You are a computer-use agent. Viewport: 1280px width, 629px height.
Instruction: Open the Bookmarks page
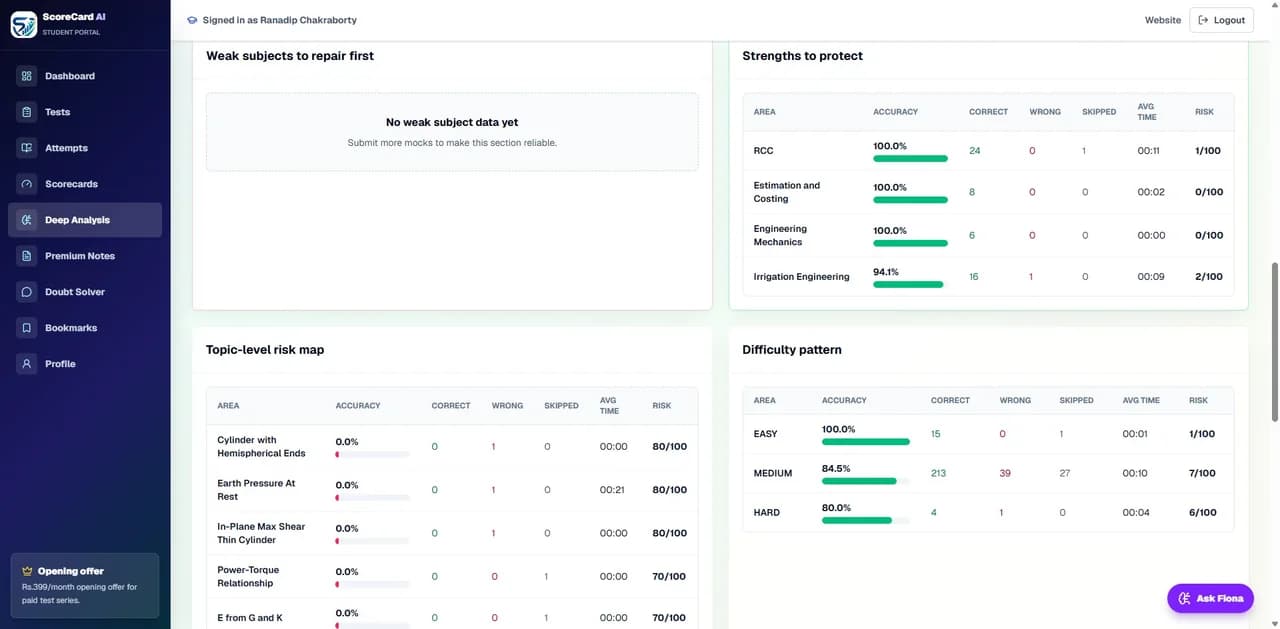pos(85,328)
